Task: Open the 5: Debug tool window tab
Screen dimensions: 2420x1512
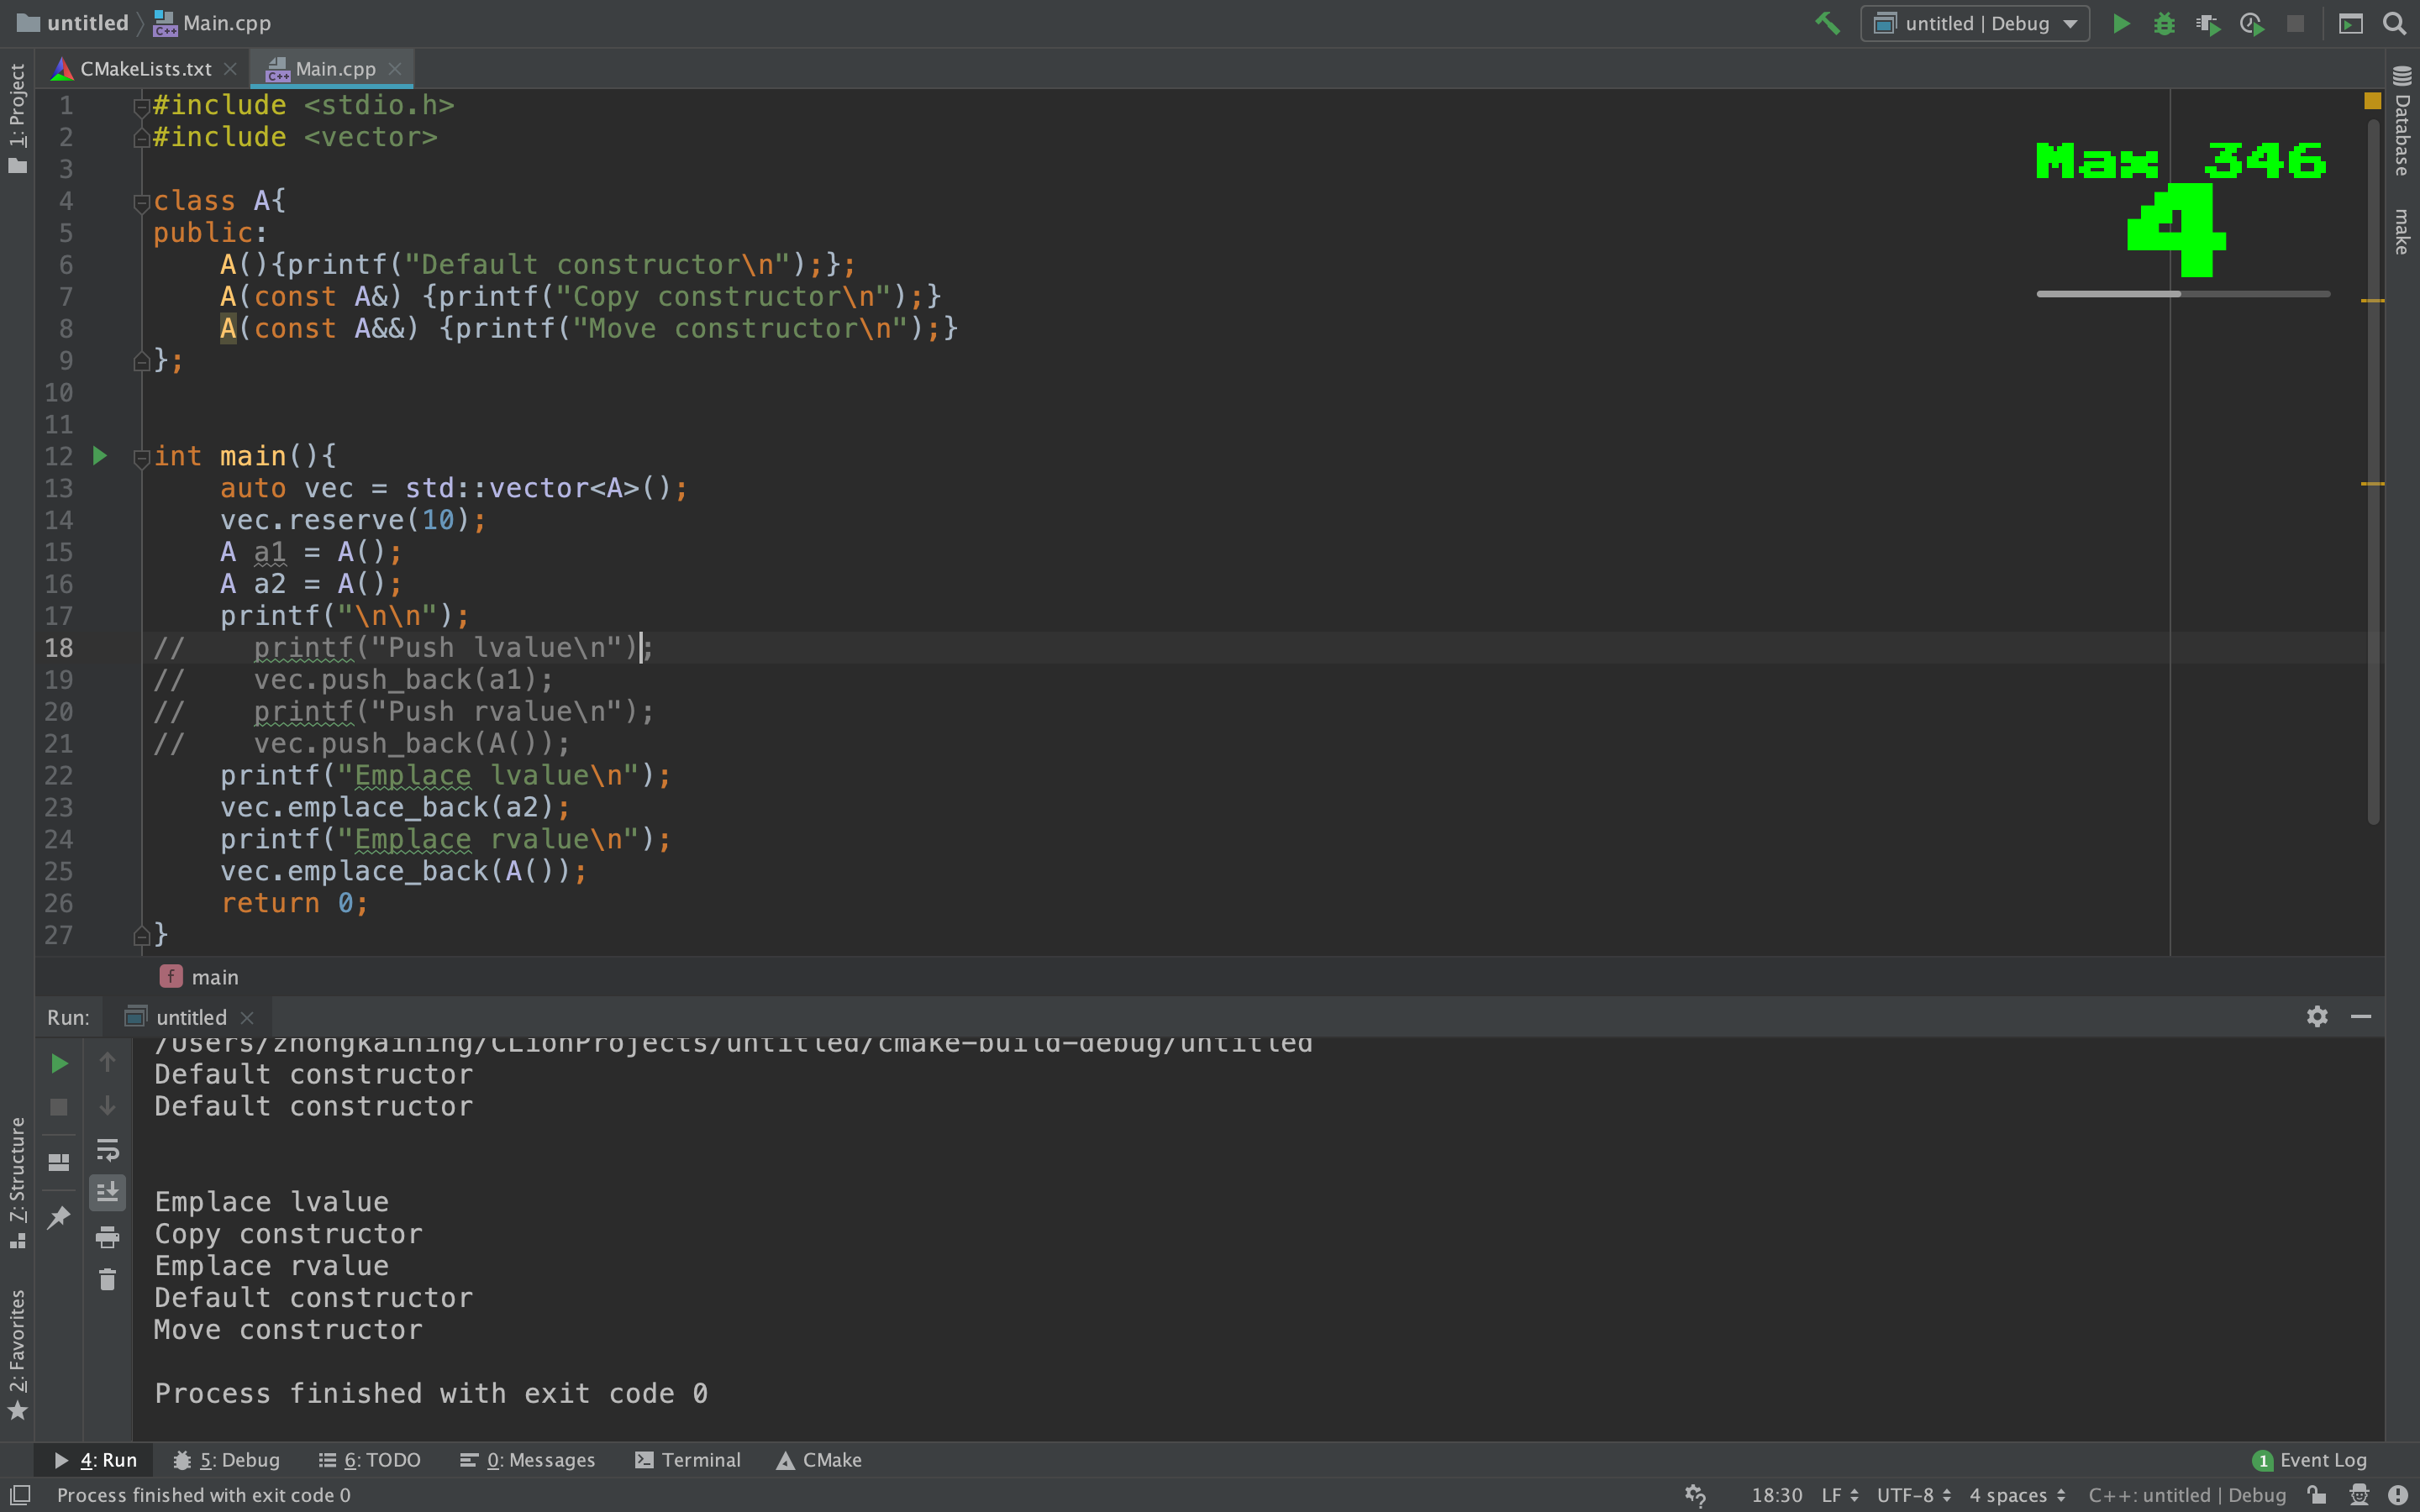Action: (x=226, y=1460)
